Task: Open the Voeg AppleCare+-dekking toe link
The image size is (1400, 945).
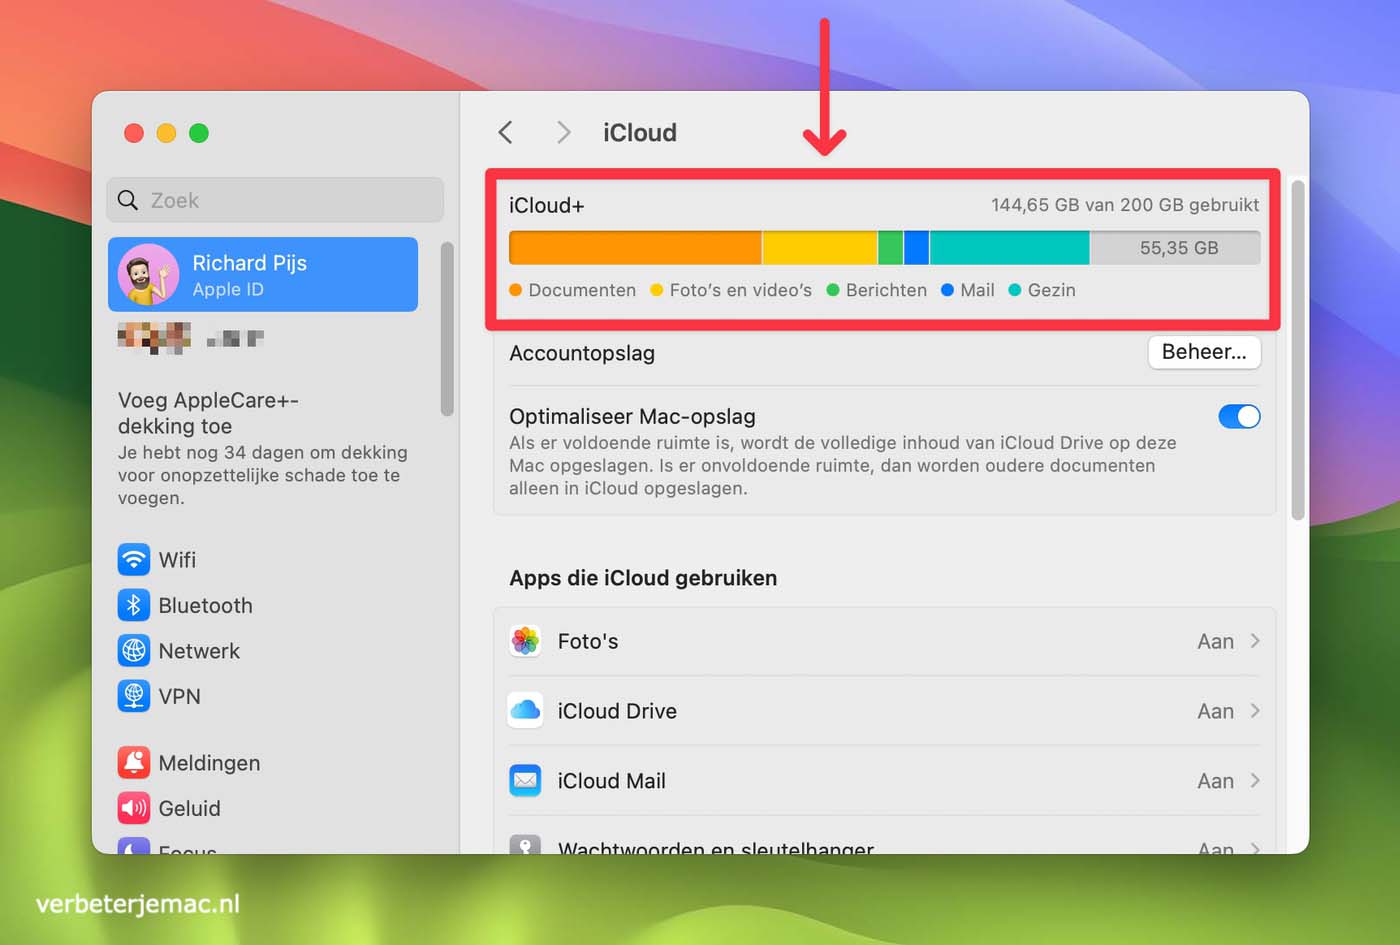Action: (x=208, y=413)
